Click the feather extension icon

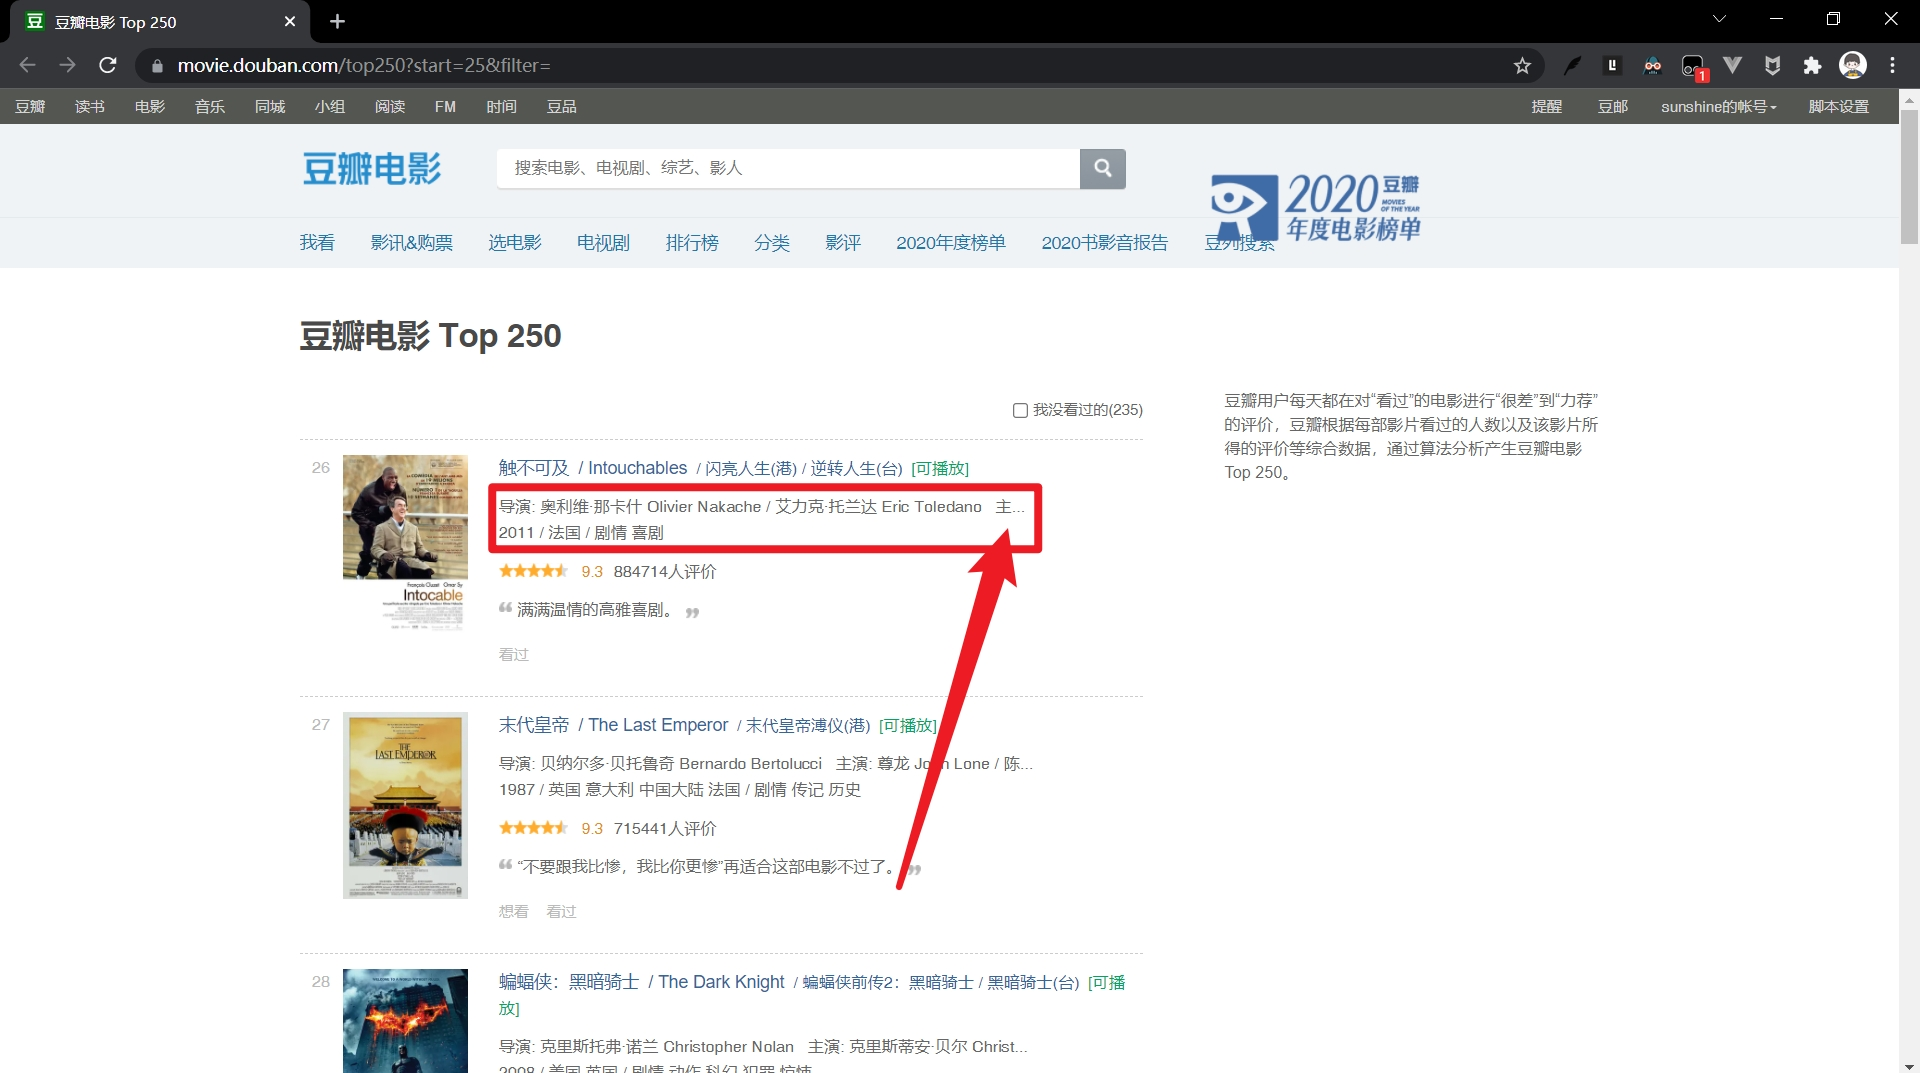(1573, 66)
